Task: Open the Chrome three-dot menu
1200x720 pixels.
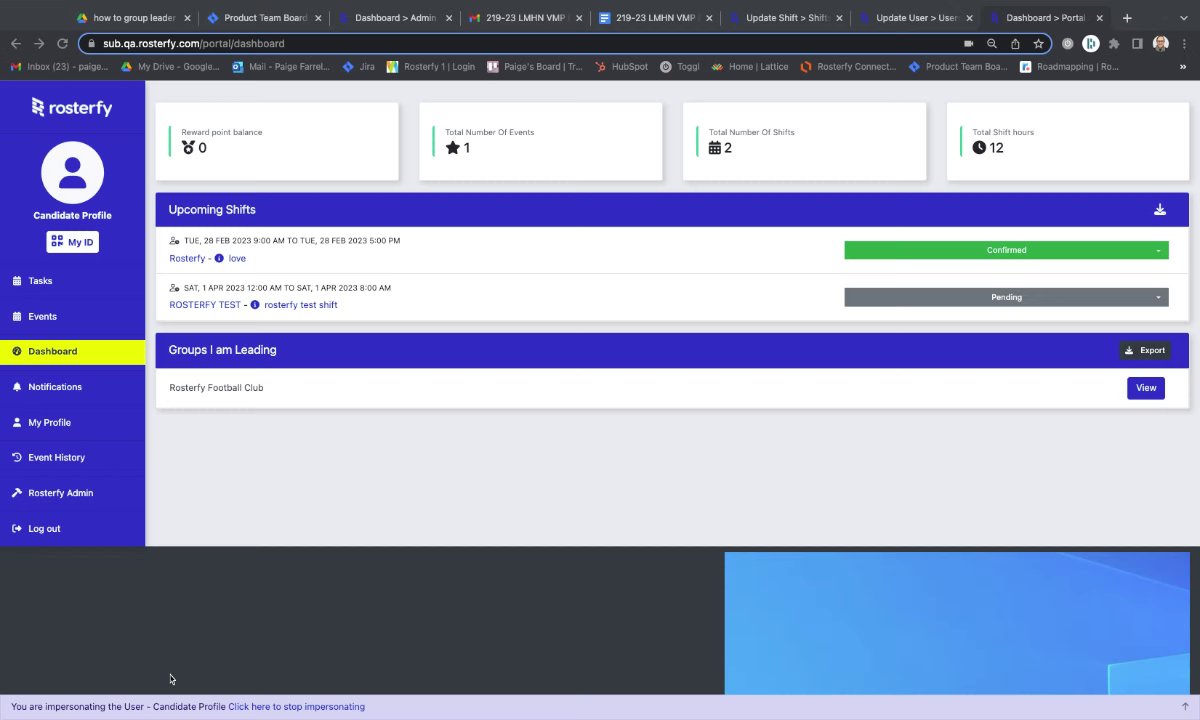Action: [1183, 44]
